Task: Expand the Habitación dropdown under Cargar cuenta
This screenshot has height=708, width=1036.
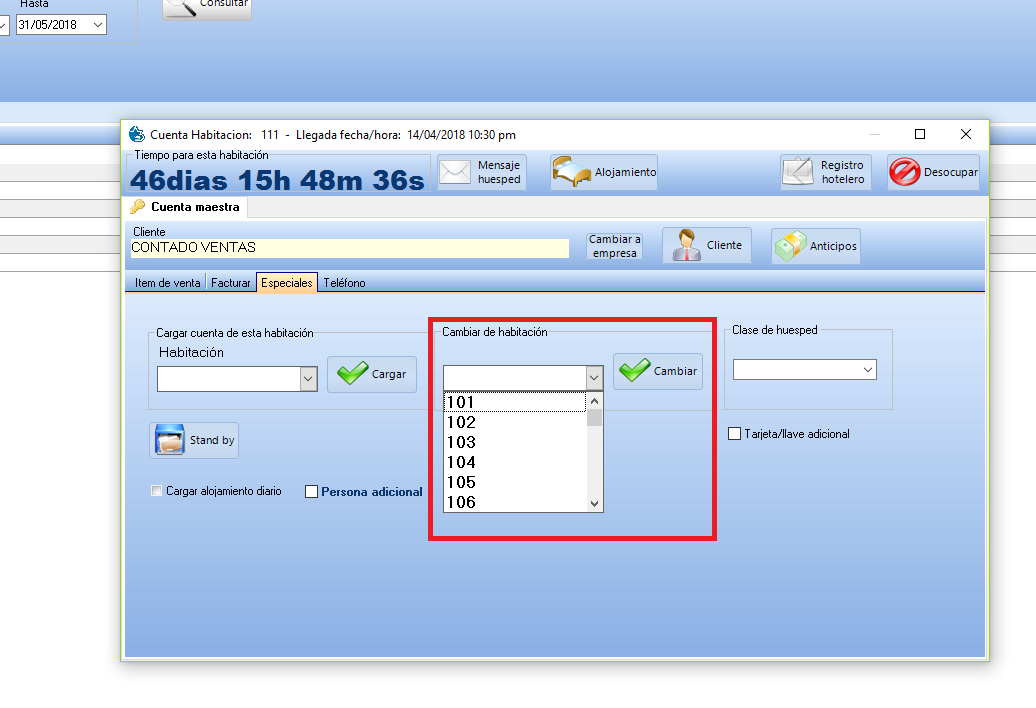Action: [x=309, y=379]
